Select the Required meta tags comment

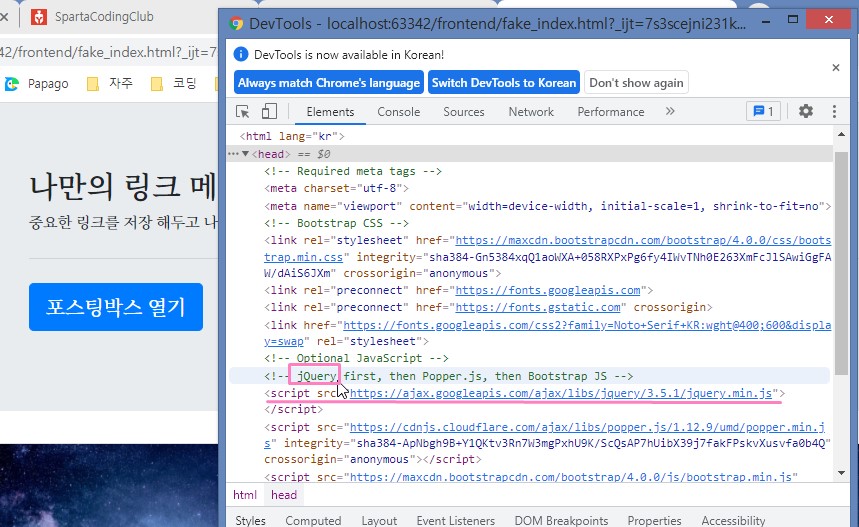click(x=353, y=171)
